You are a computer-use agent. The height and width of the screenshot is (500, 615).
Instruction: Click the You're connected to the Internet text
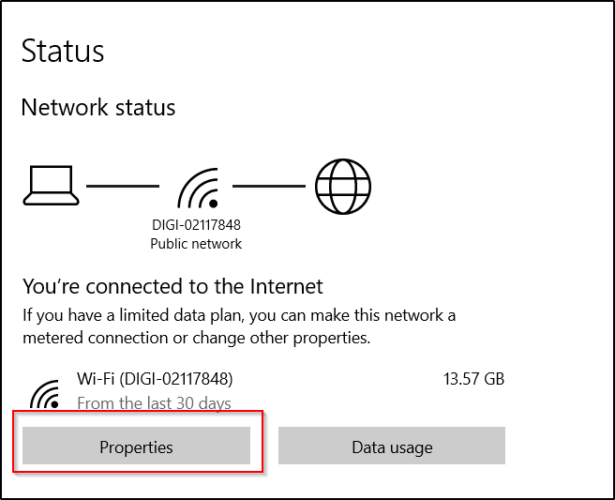point(173,286)
